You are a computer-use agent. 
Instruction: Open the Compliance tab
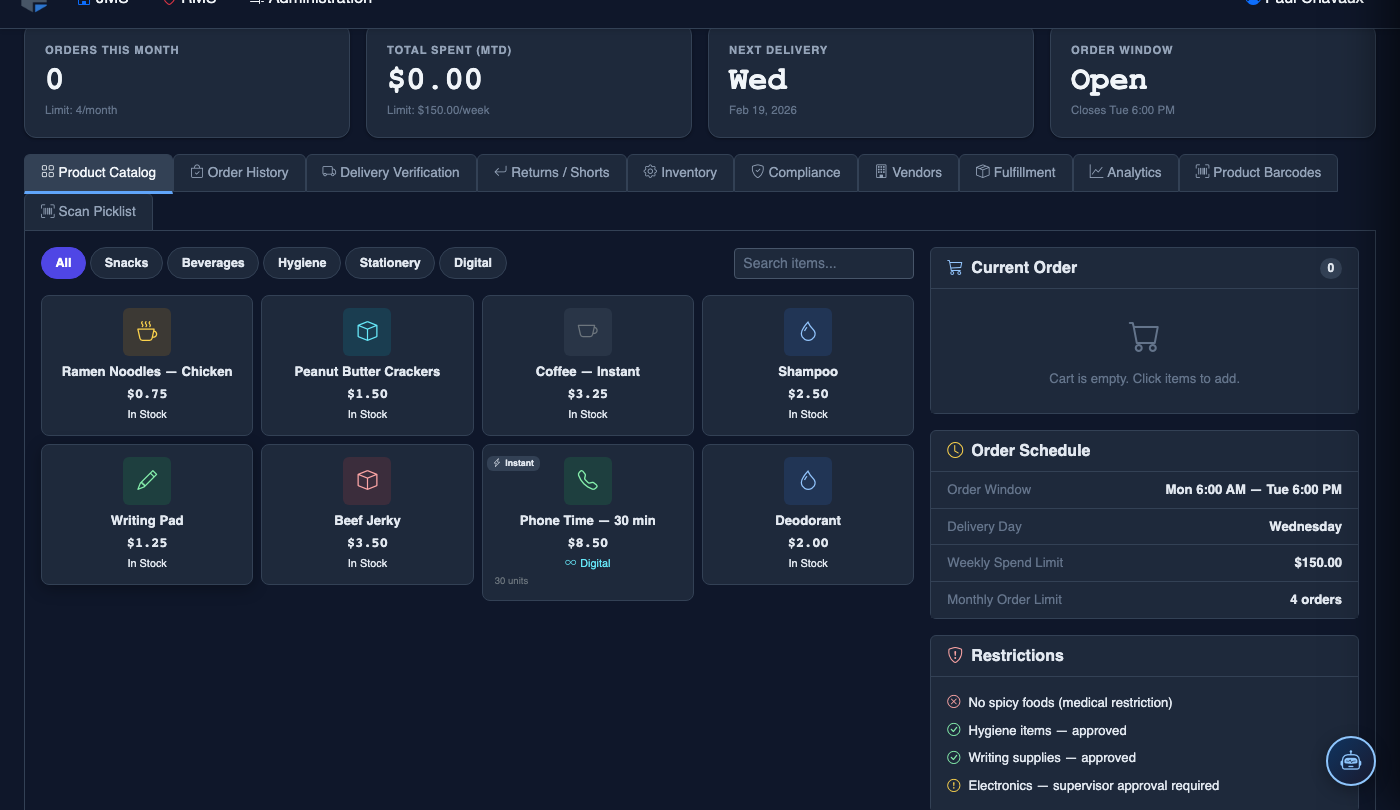(796, 173)
